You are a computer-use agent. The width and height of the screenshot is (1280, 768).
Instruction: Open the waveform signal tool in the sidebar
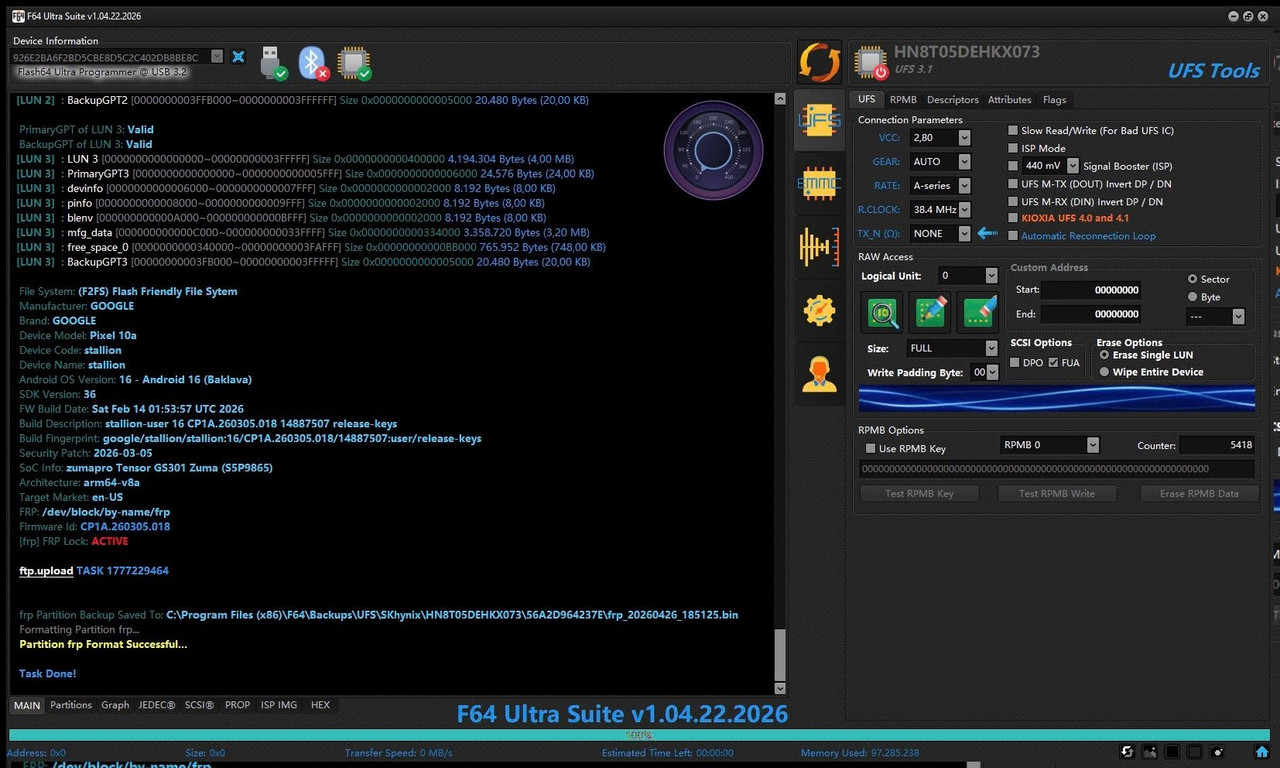(819, 247)
